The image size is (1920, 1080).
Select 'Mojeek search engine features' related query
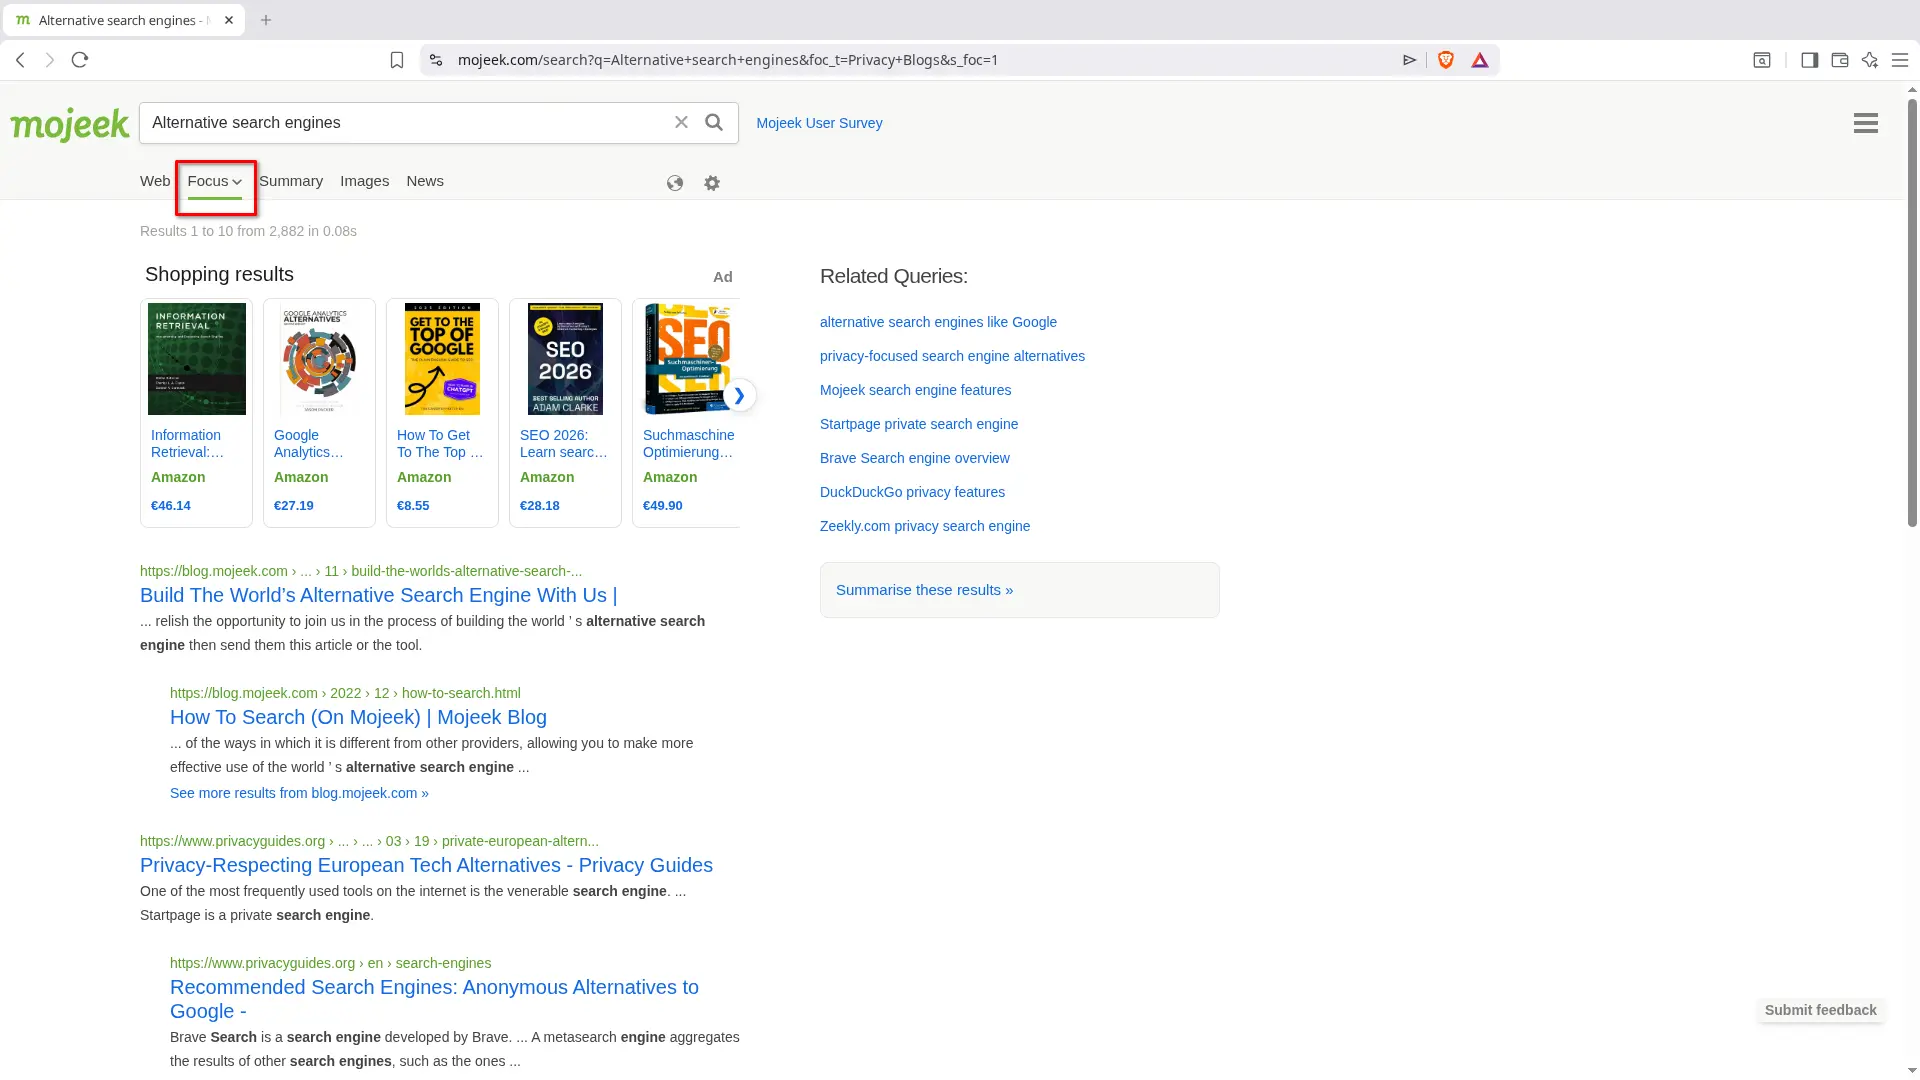915,390
